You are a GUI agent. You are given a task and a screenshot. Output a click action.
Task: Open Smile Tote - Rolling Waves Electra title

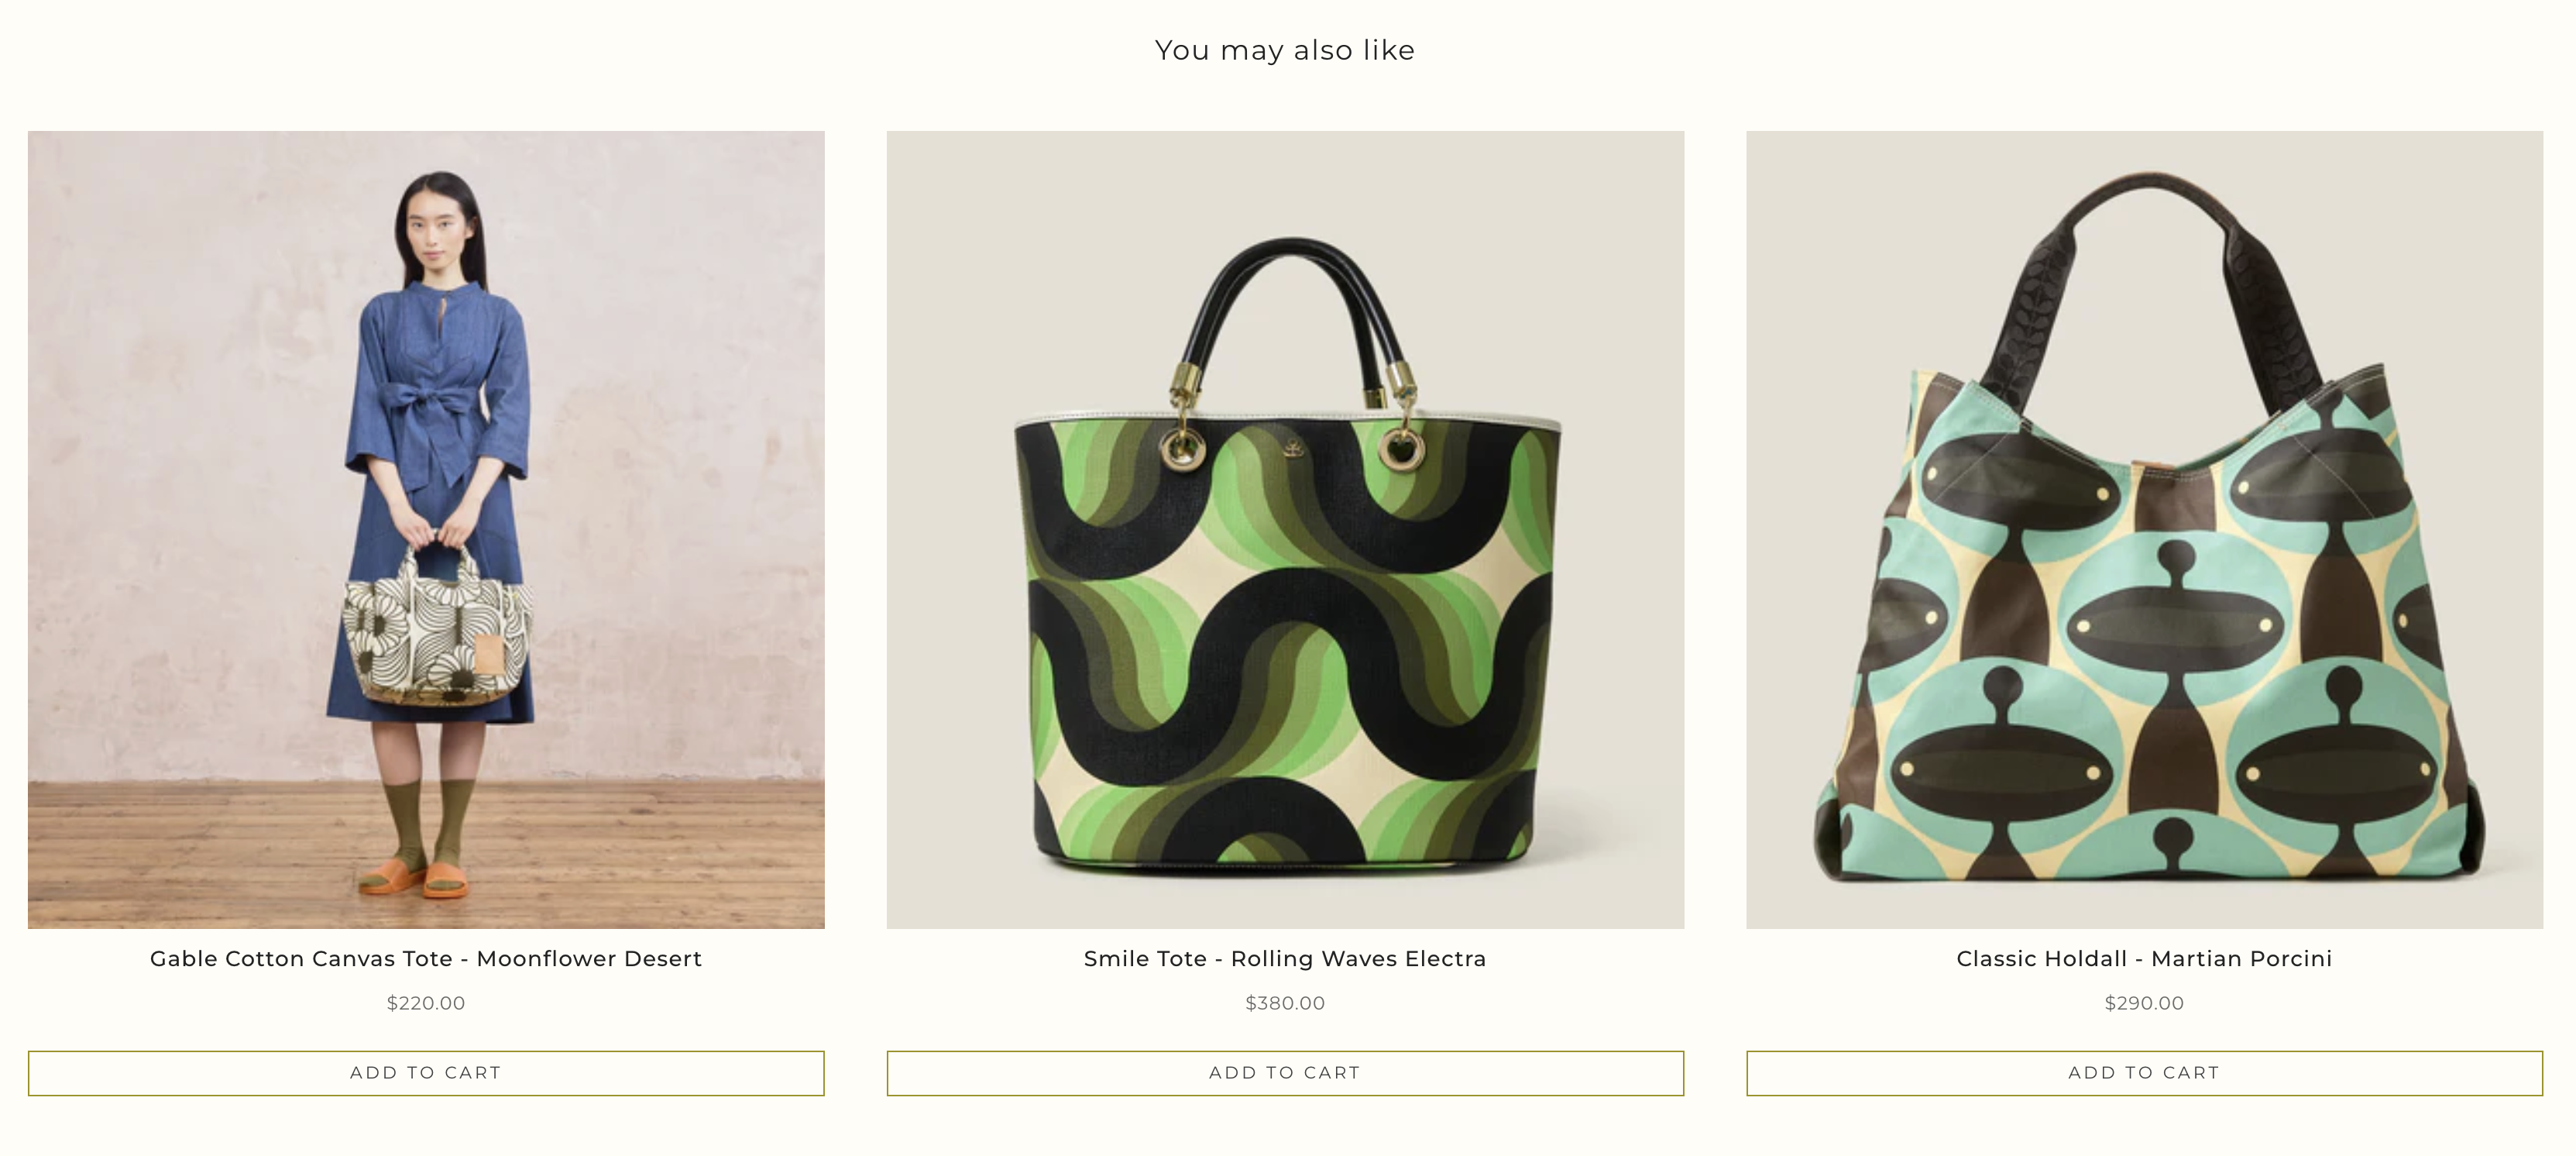click(1285, 958)
